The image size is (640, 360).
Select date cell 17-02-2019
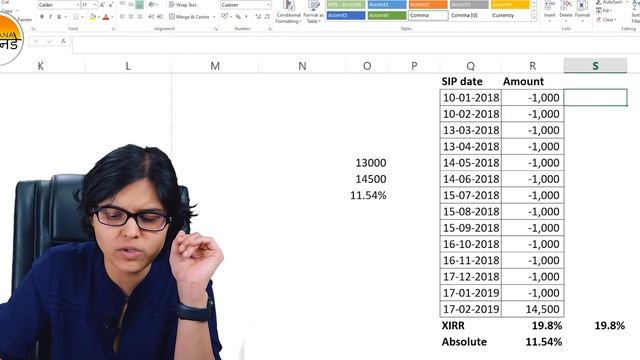tap(471, 309)
